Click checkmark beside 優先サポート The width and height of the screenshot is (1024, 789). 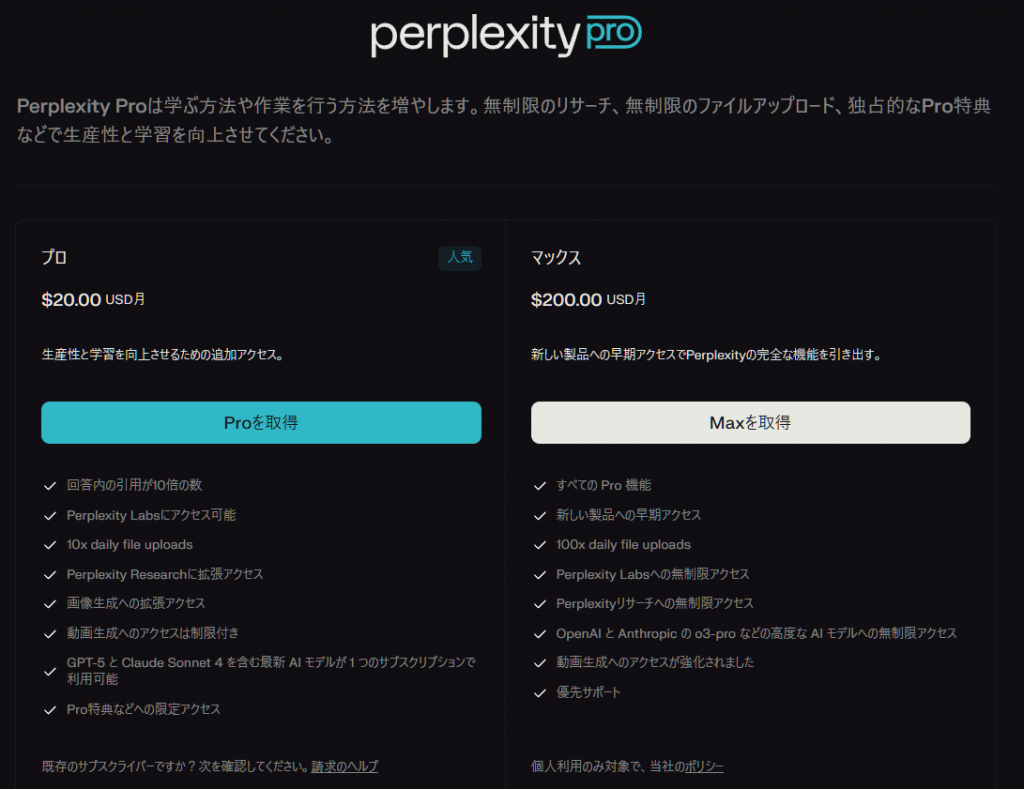539,693
